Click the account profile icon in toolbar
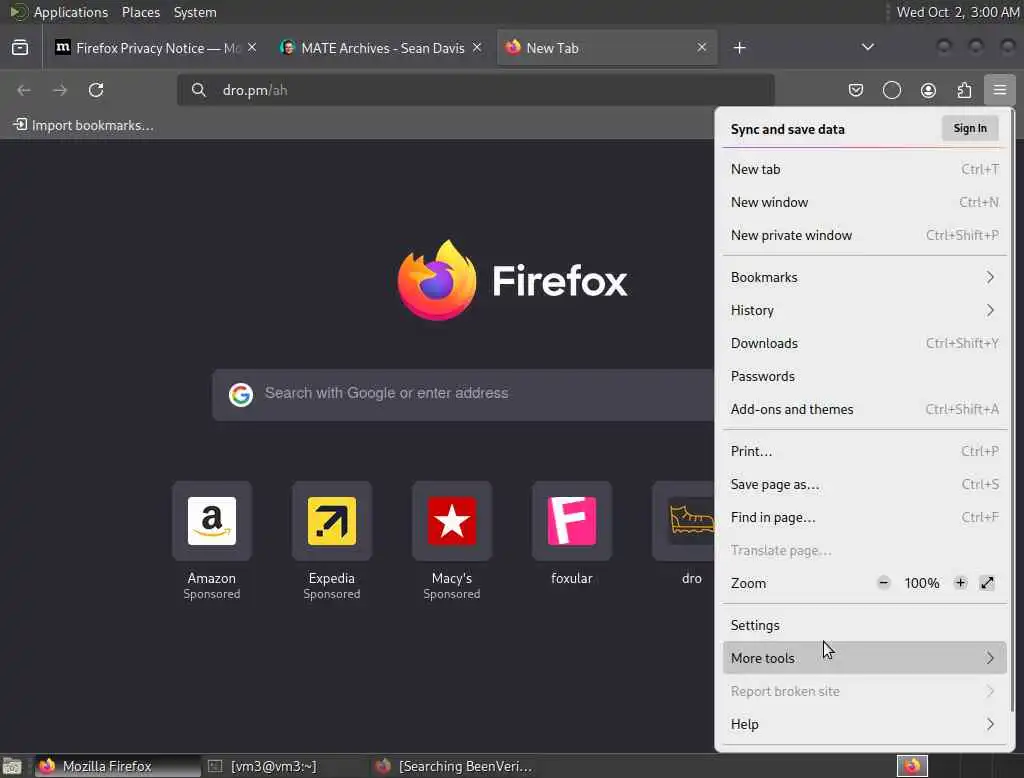Screen dimensions: 1024x778 pos(928,90)
